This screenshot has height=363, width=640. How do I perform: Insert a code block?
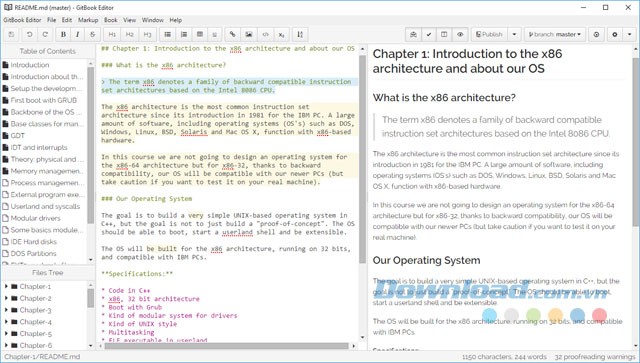(x=265, y=34)
